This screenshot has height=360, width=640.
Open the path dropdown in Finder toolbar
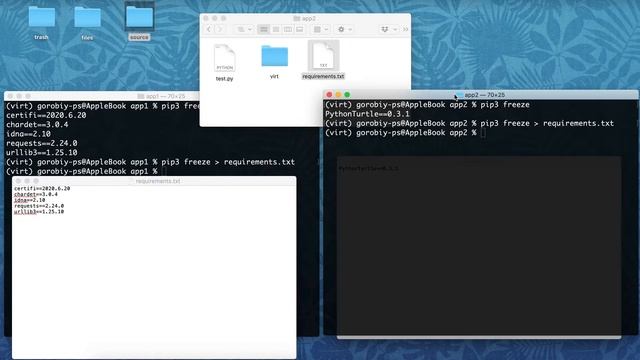(x=244, y=29)
